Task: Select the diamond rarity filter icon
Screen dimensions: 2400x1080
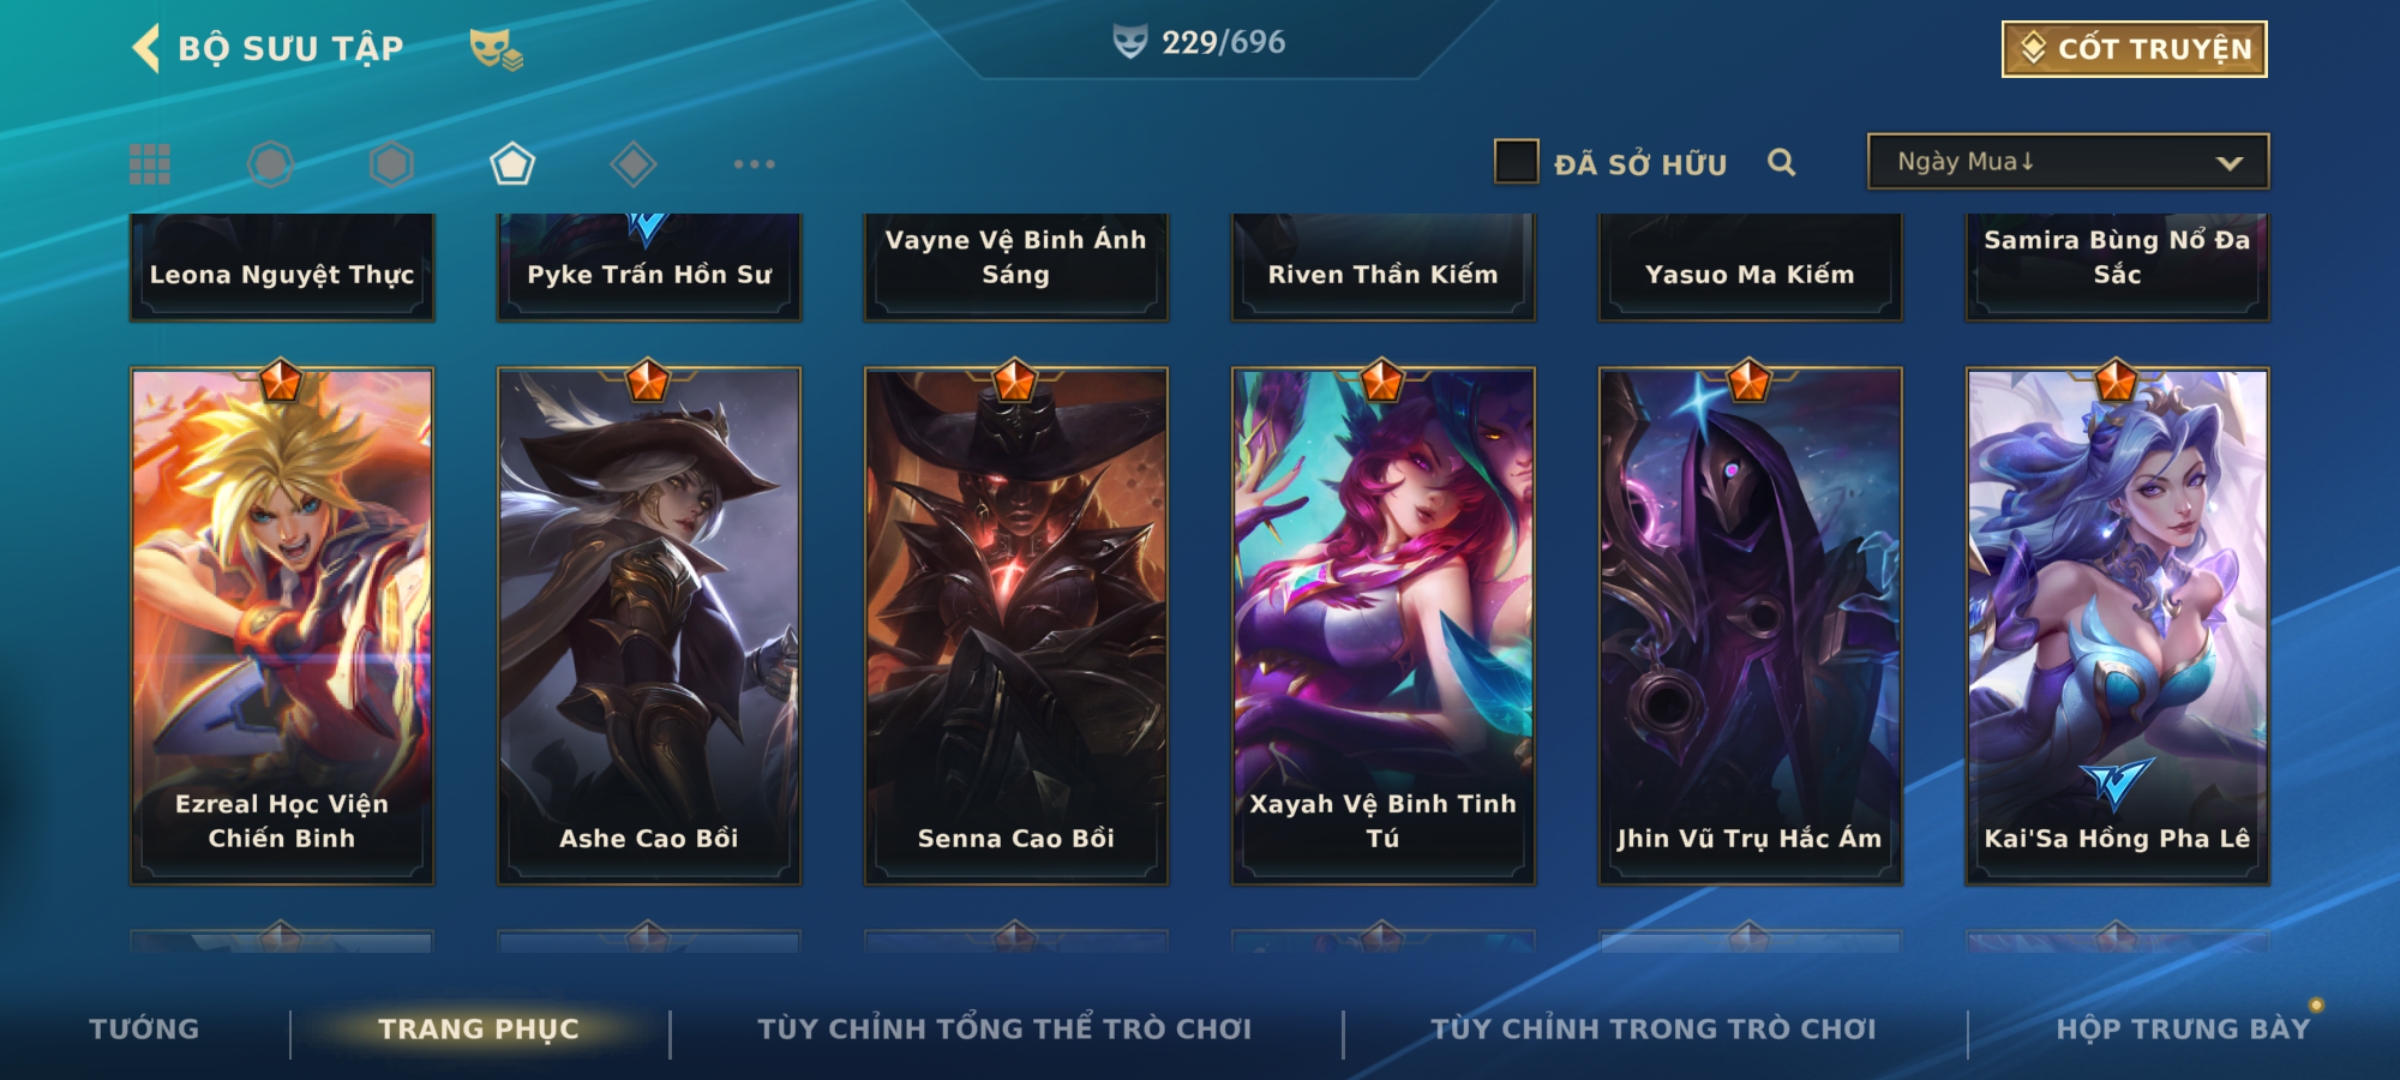Action: pos(633,164)
